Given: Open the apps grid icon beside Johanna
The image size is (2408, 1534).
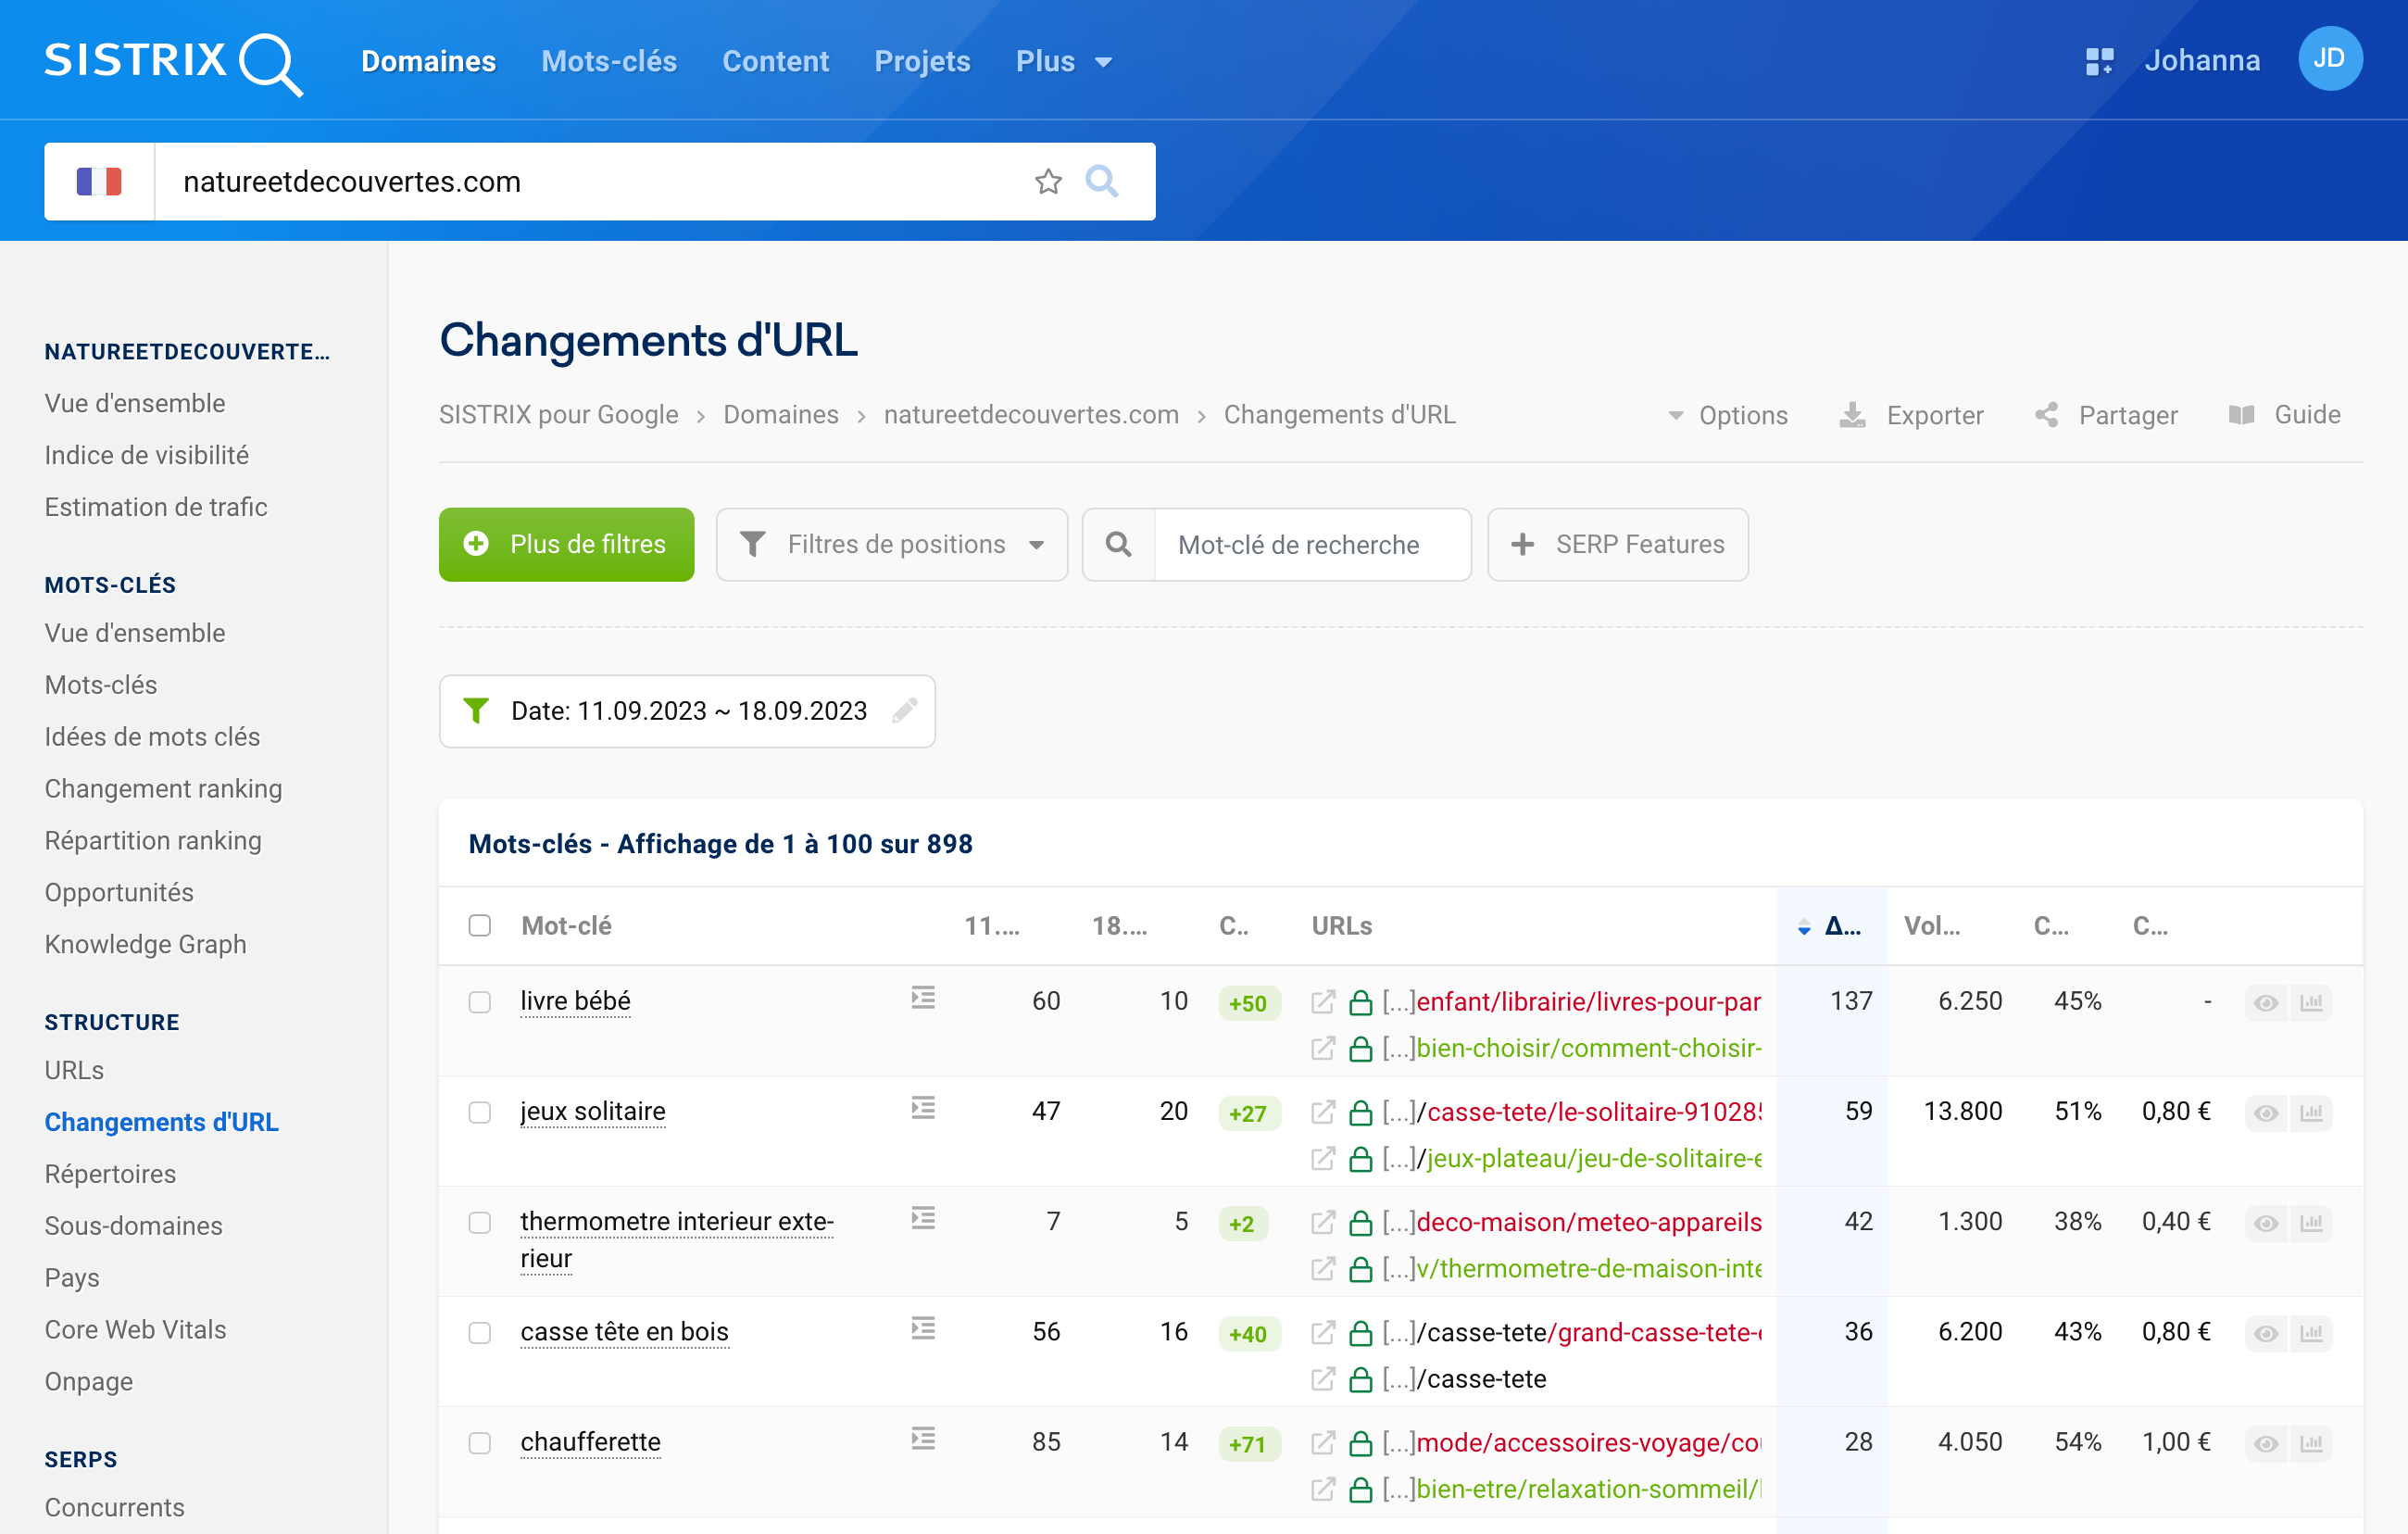Looking at the screenshot, I should (x=2099, y=61).
